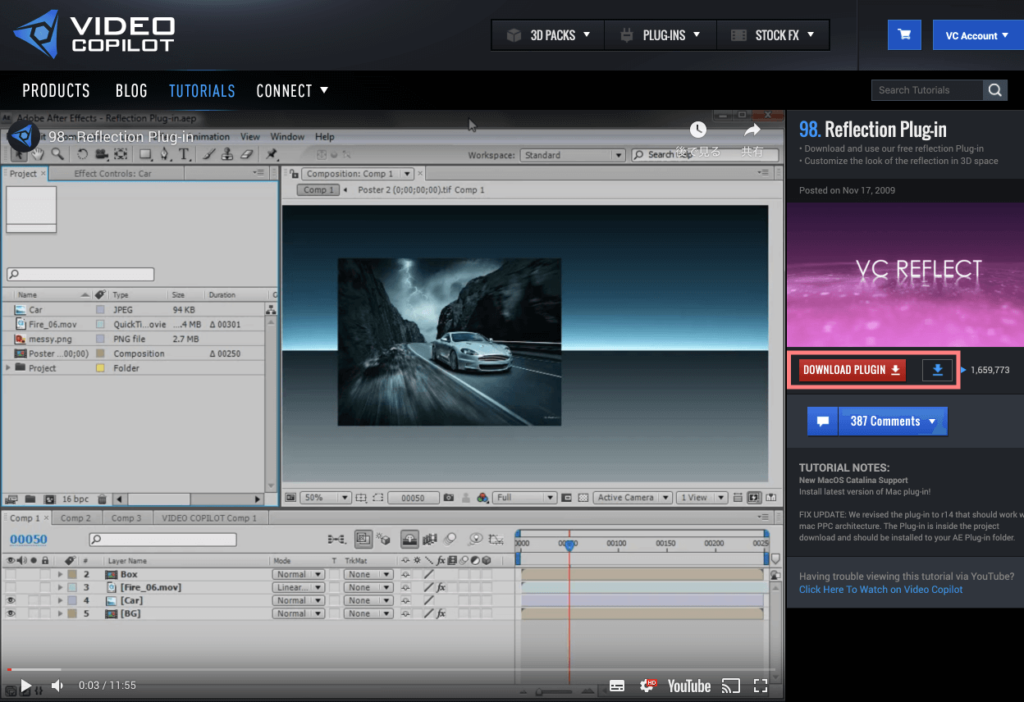Go to TUTORIALS page
Viewport: 1024px width, 702px height.
point(202,90)
